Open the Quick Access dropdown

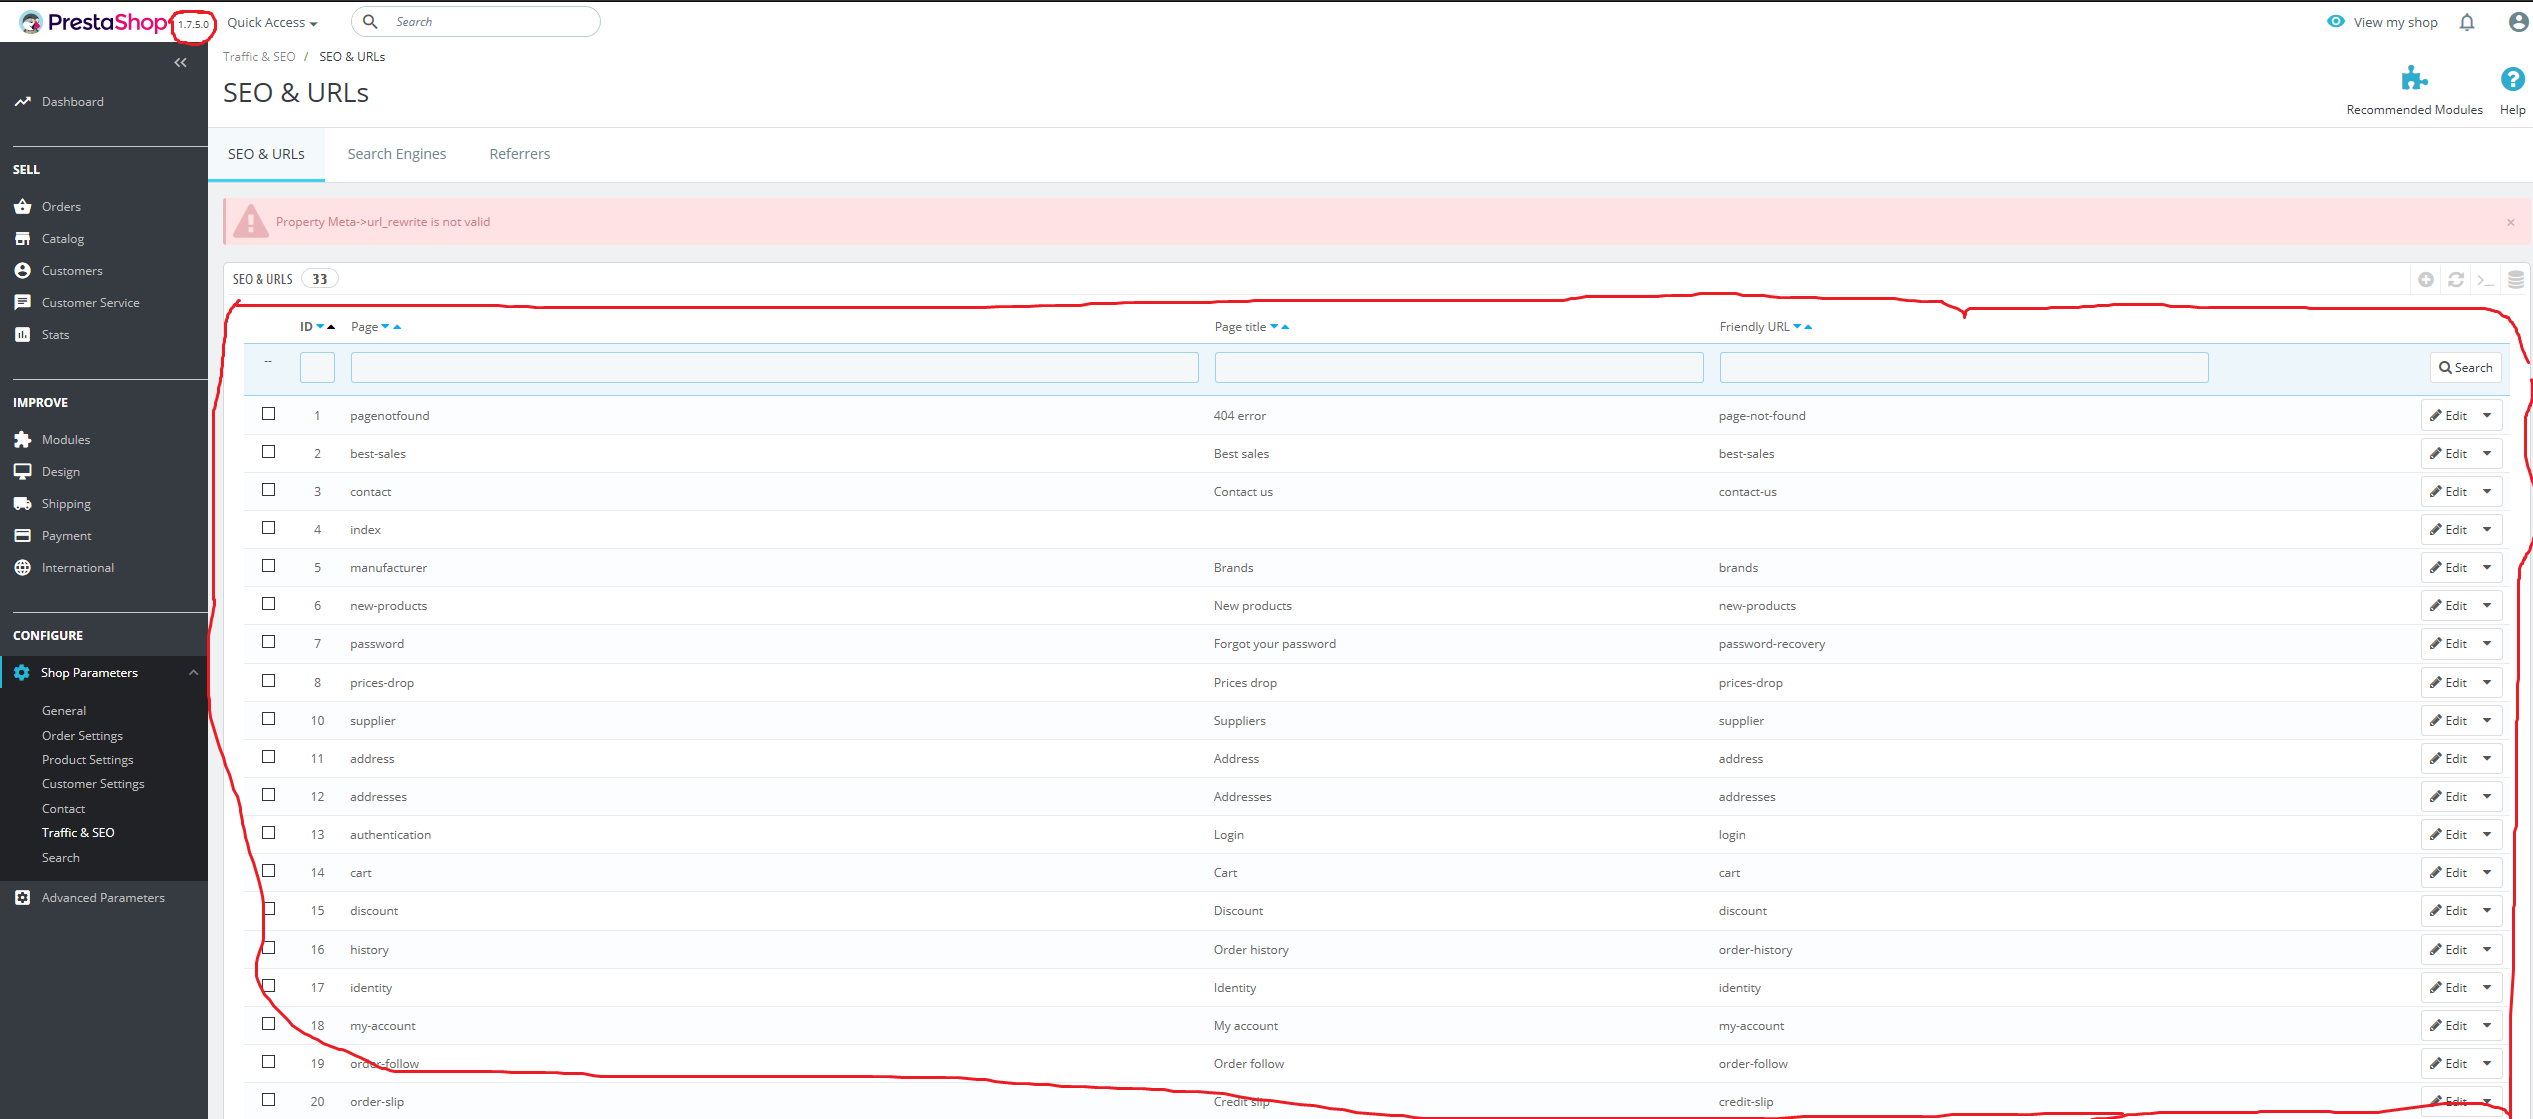(271, 23)
